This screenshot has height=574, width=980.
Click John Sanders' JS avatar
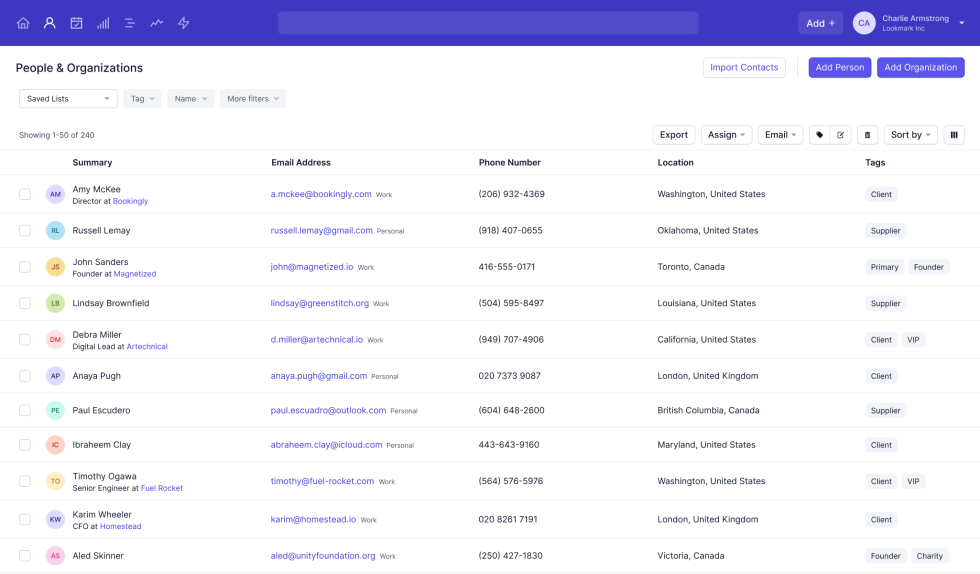56,267
